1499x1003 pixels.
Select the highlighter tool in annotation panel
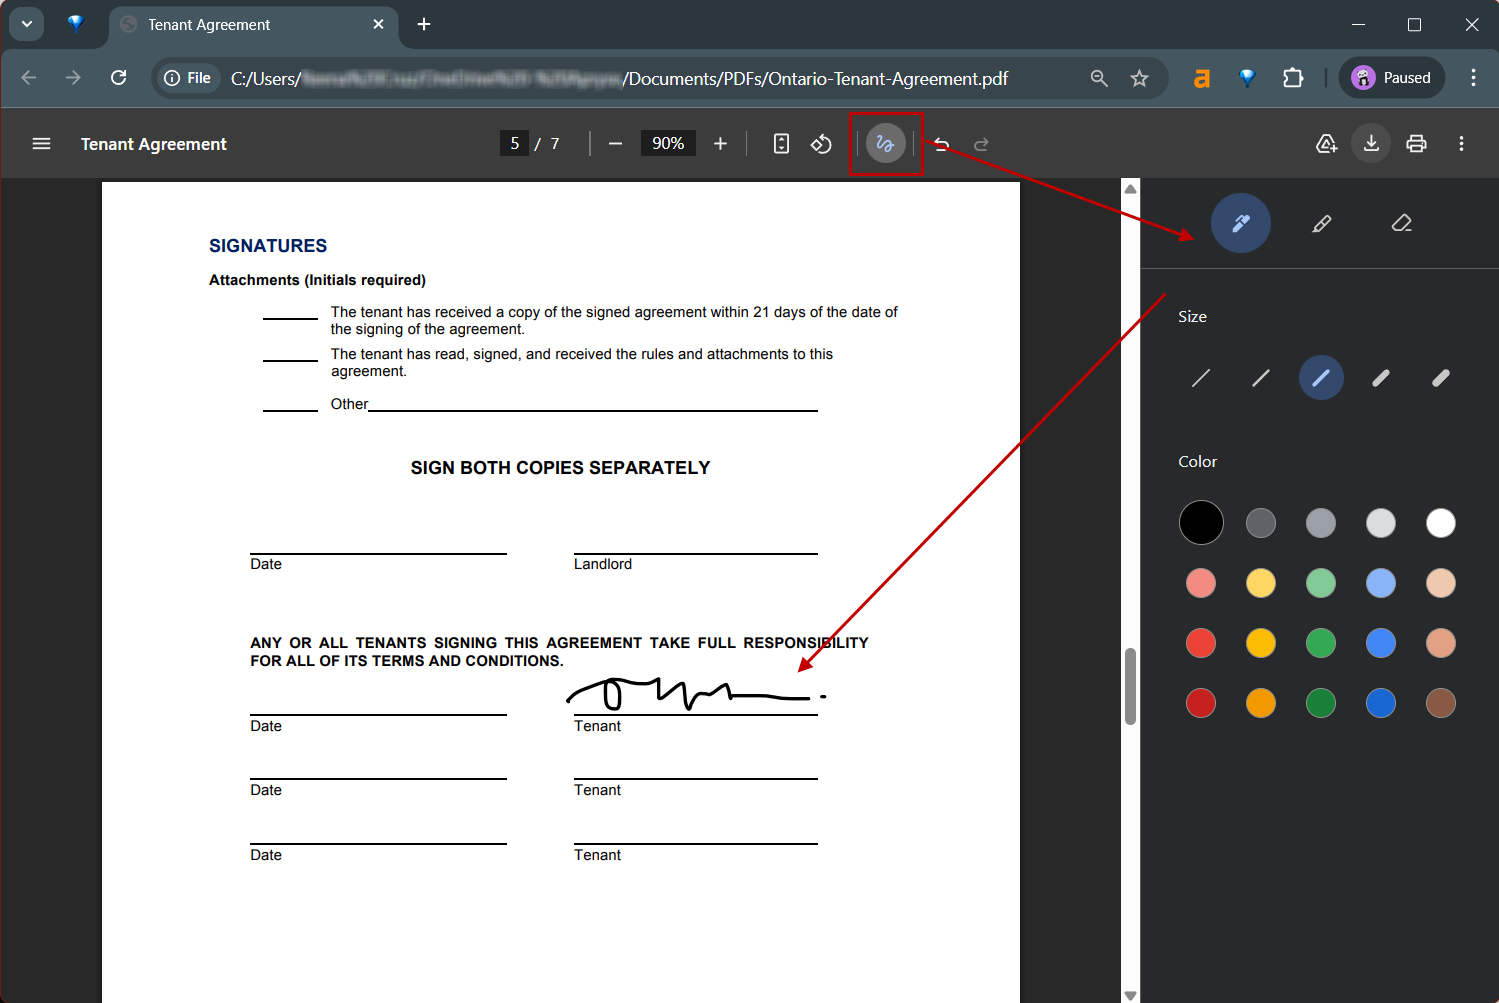[x=1321, y=223]
